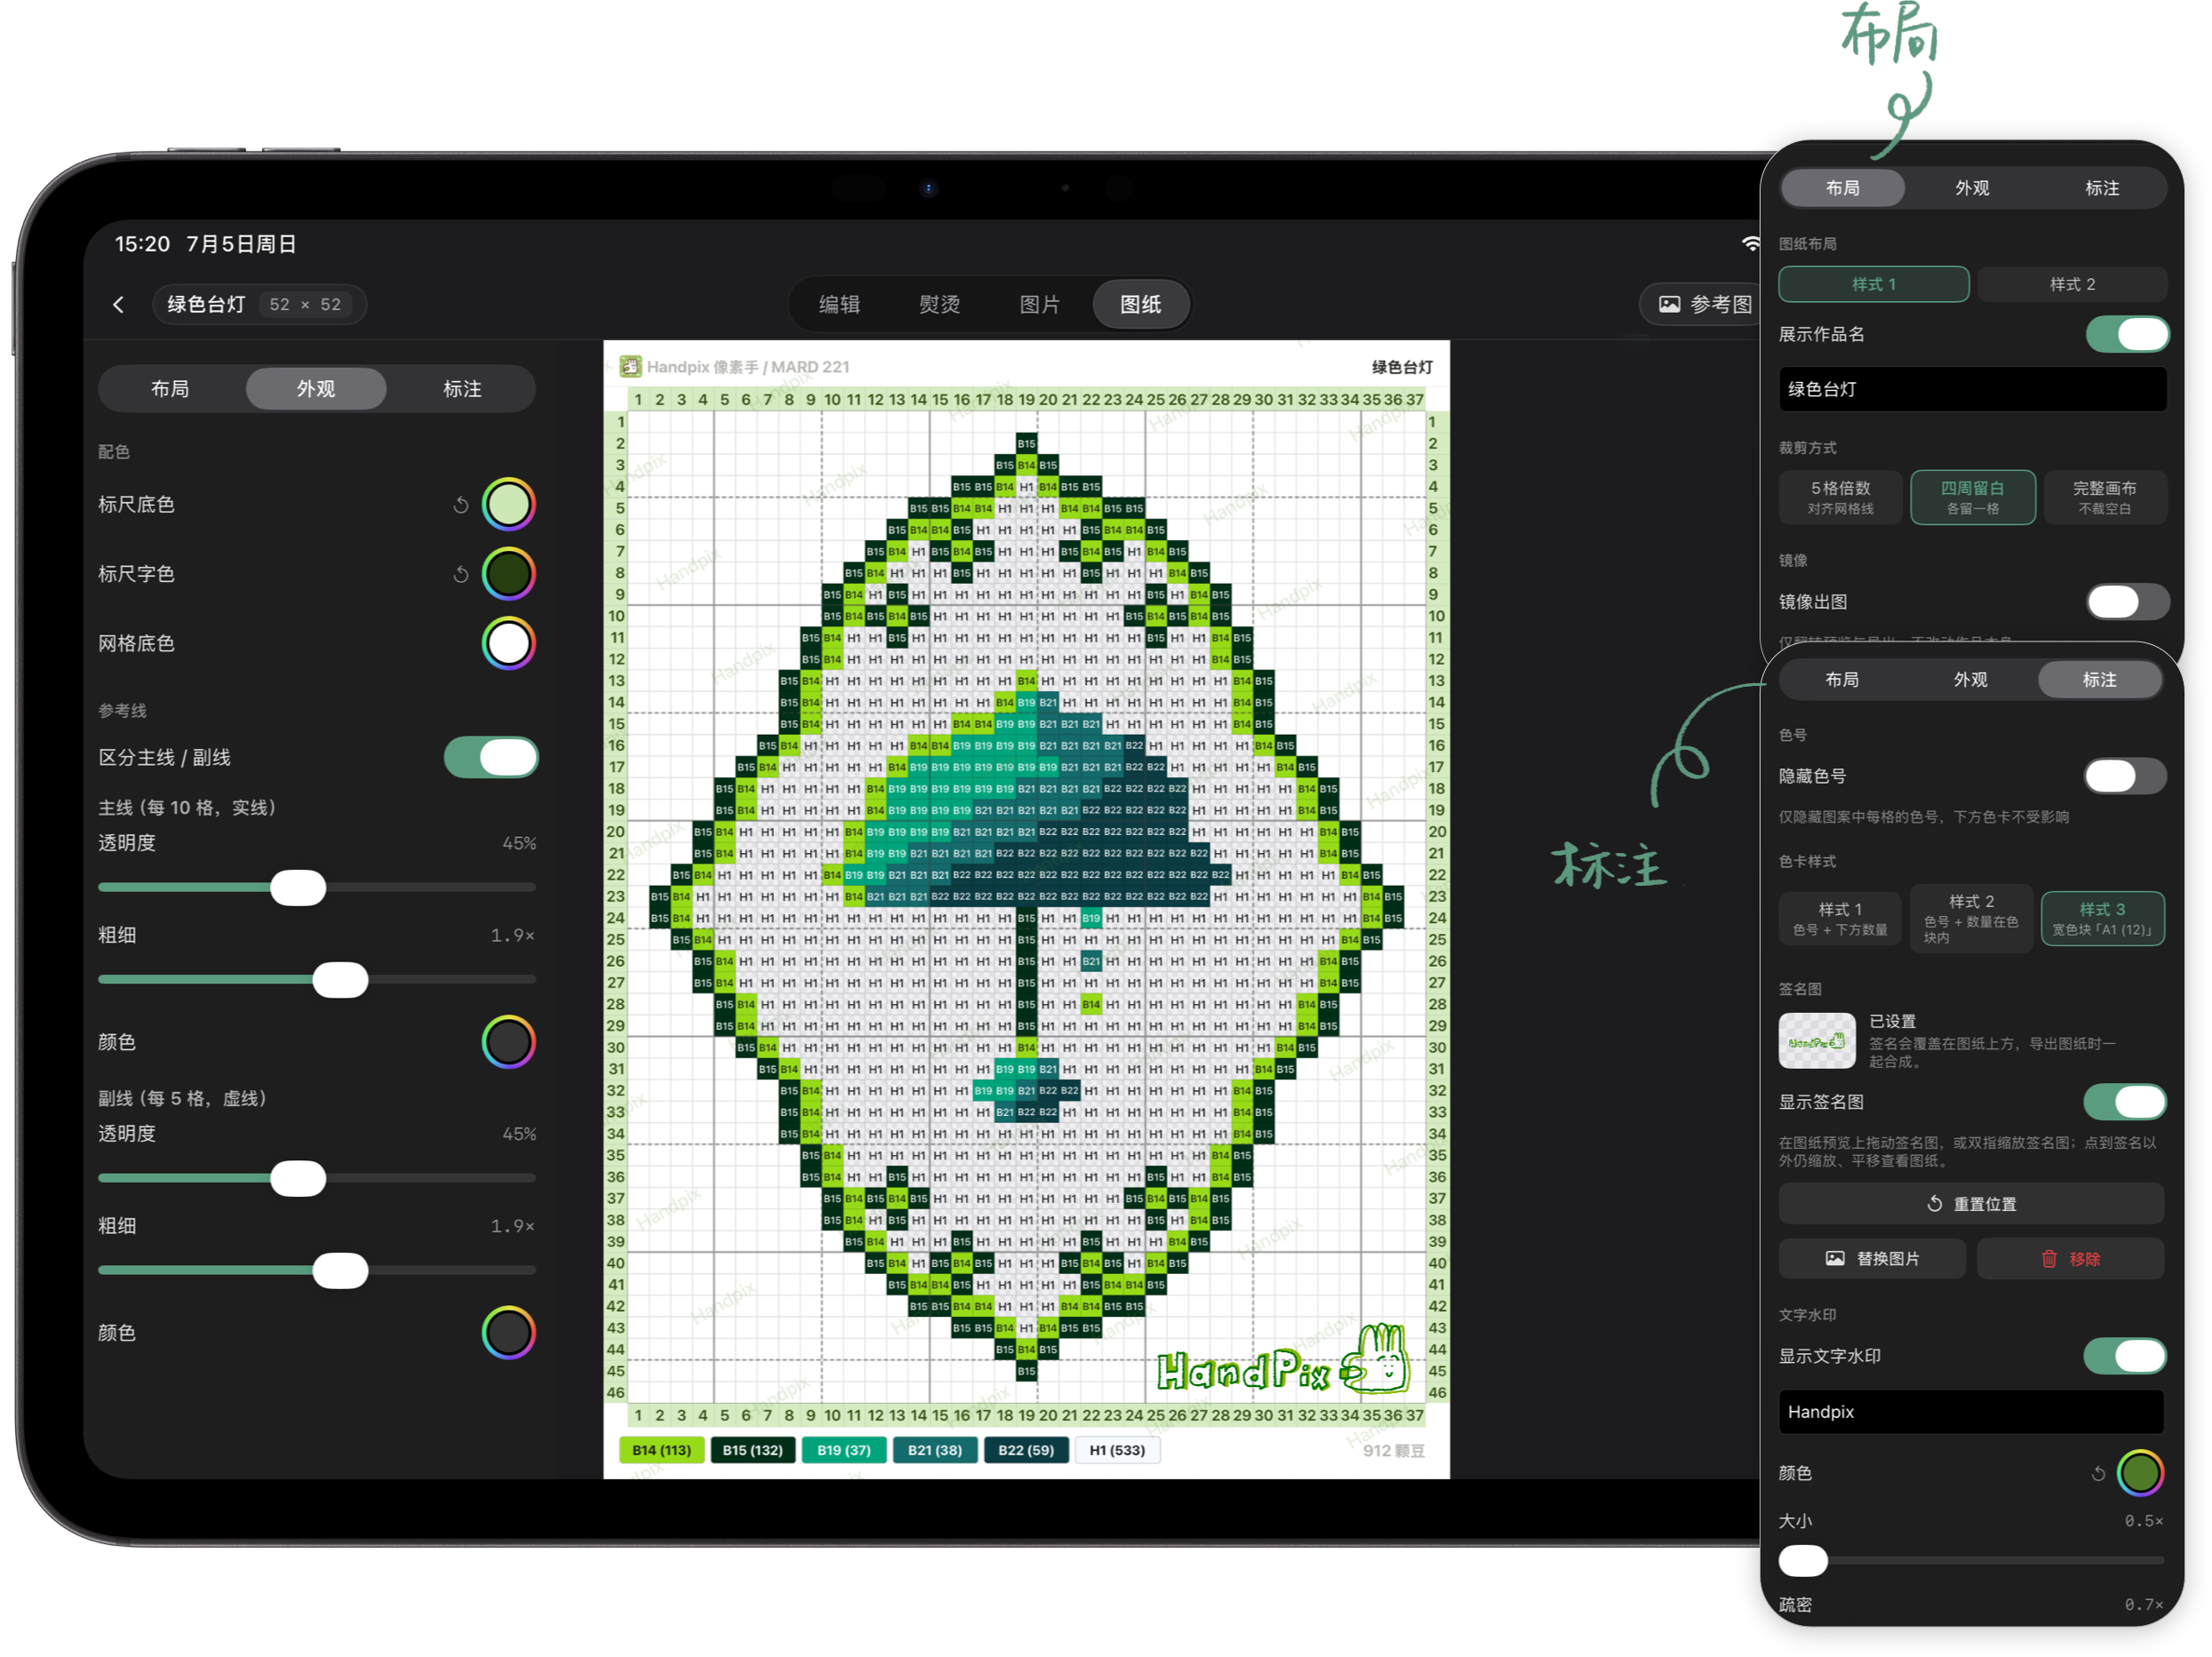Choose full canvas crop mode

coord(2105,497)
